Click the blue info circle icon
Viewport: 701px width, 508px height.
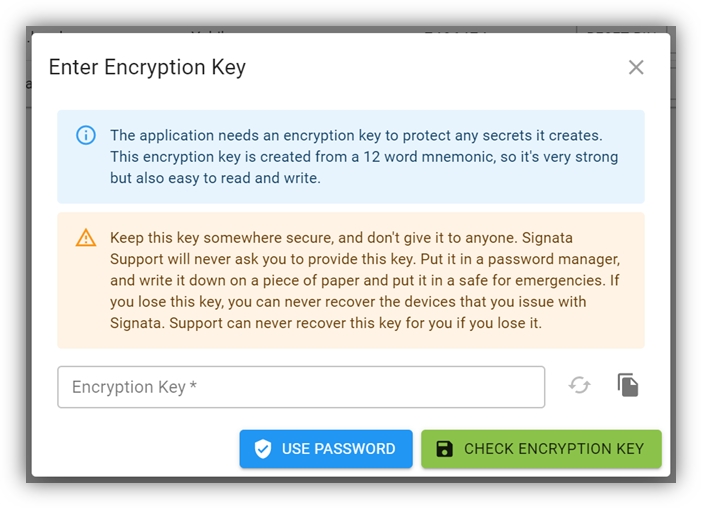86,135
